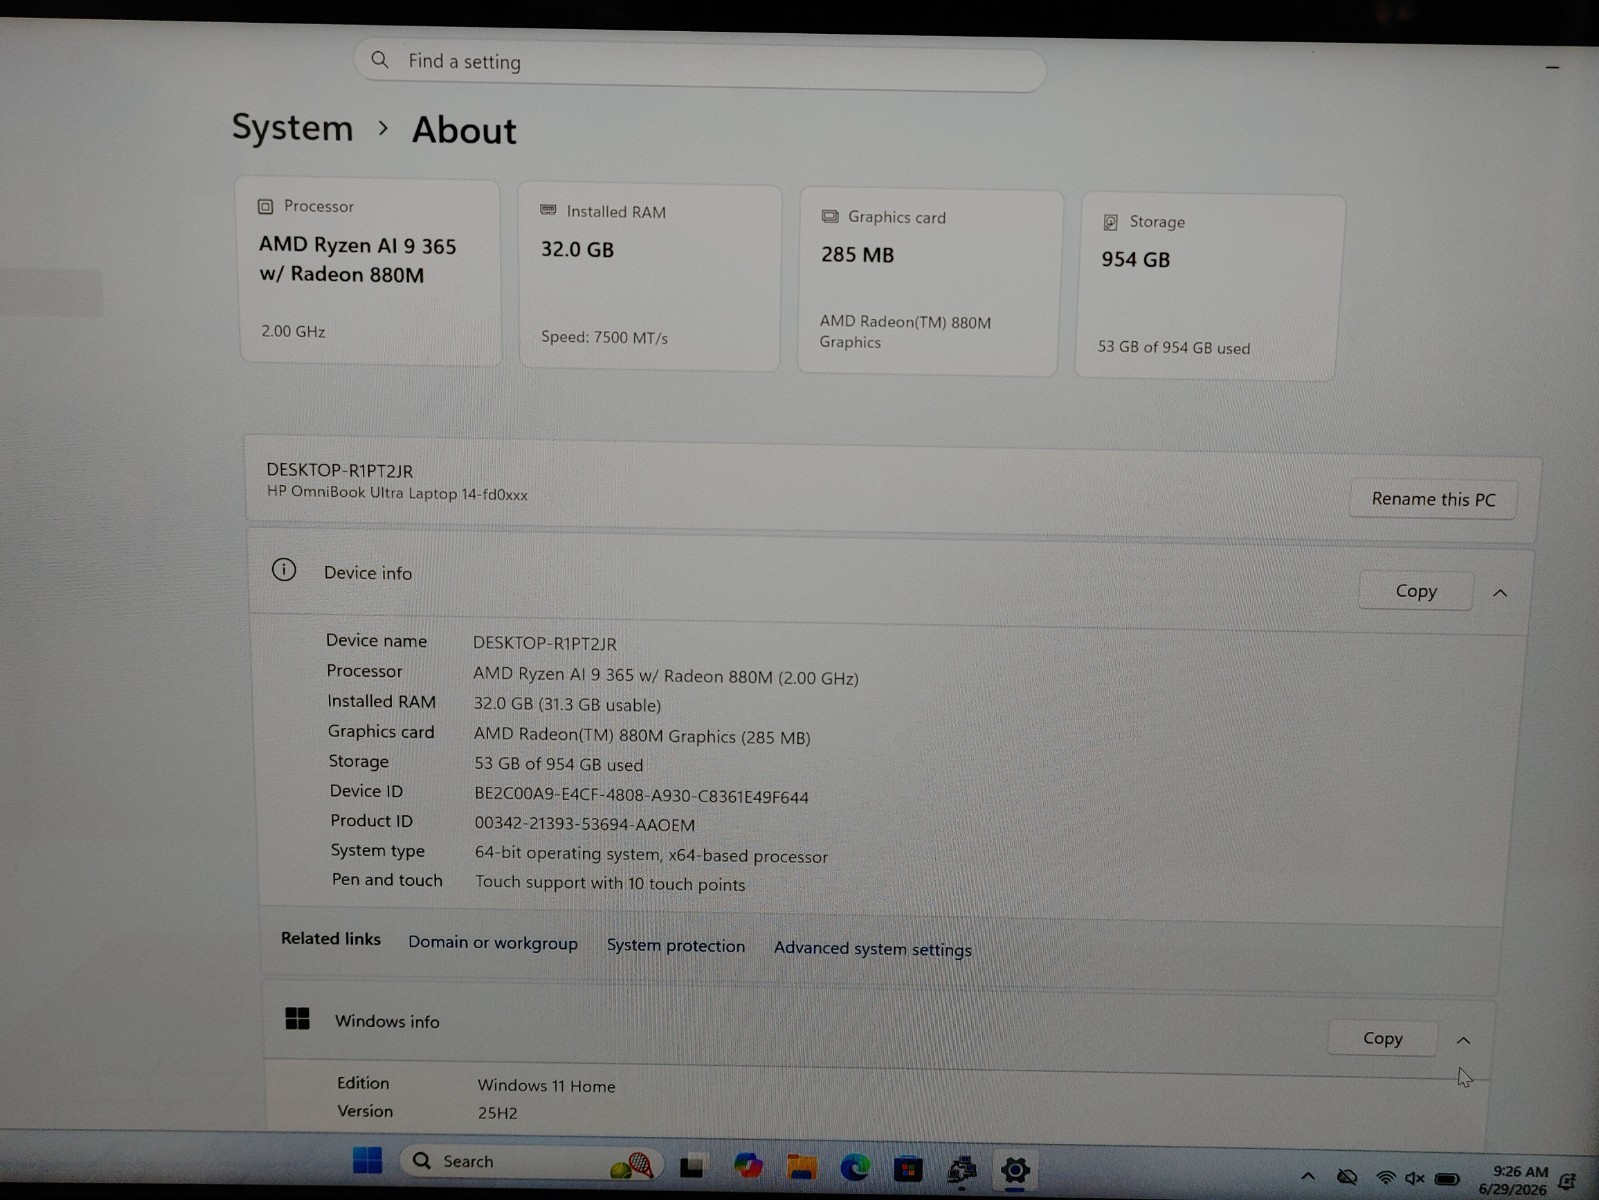Go back to System breadcrumb
This screenshot has height=1200, width=1599.
tap(292, 128)
